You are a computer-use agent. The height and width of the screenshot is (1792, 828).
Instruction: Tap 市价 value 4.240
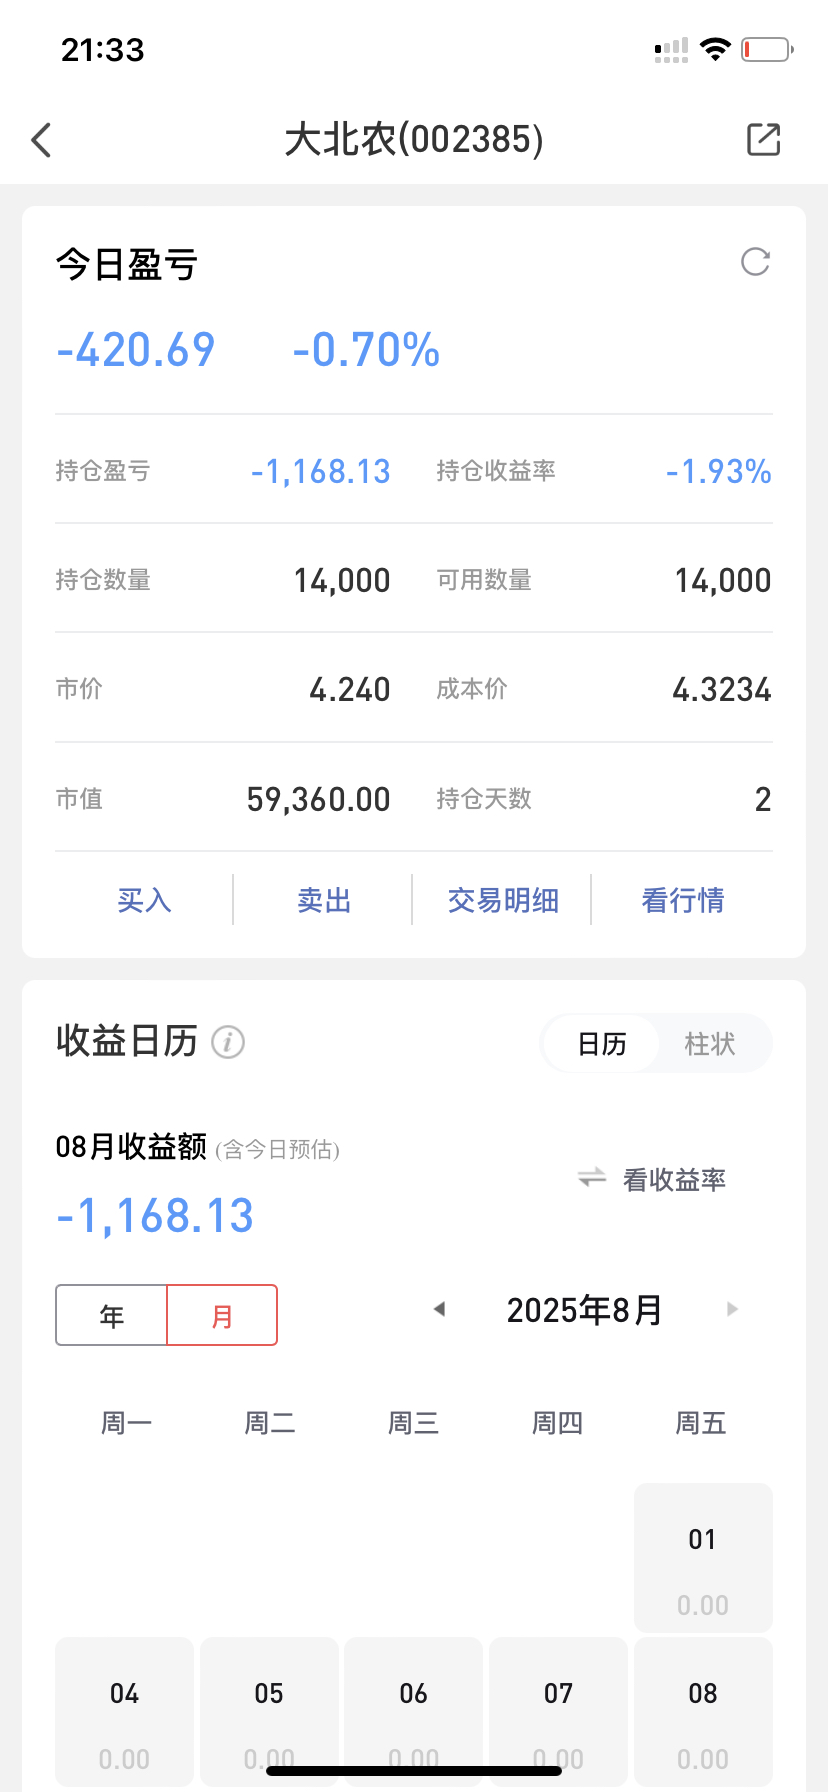349,689
